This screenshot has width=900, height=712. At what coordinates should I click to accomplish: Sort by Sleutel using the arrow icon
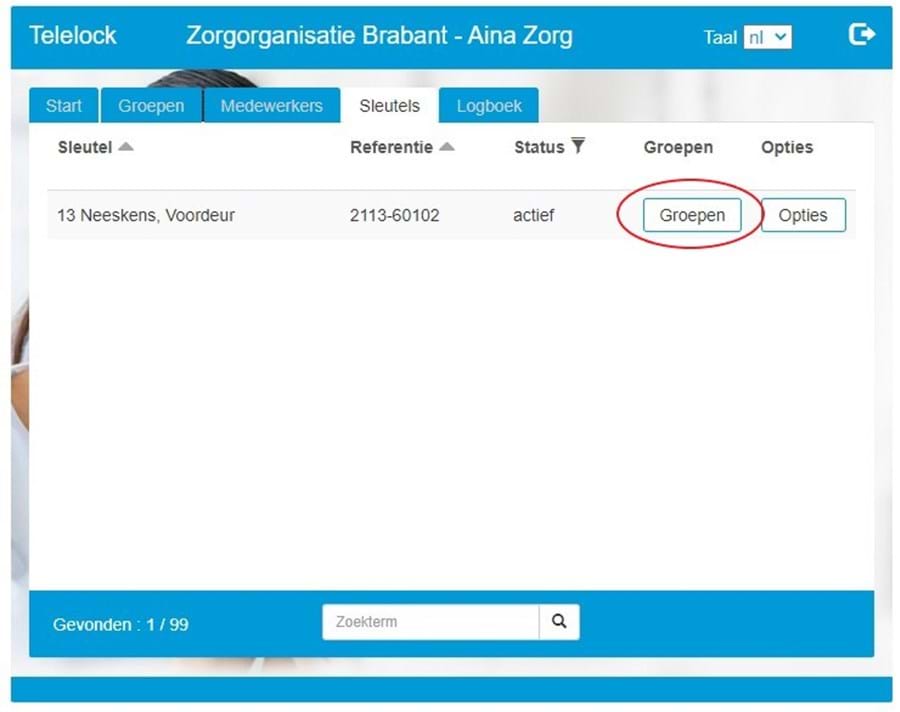125,147
